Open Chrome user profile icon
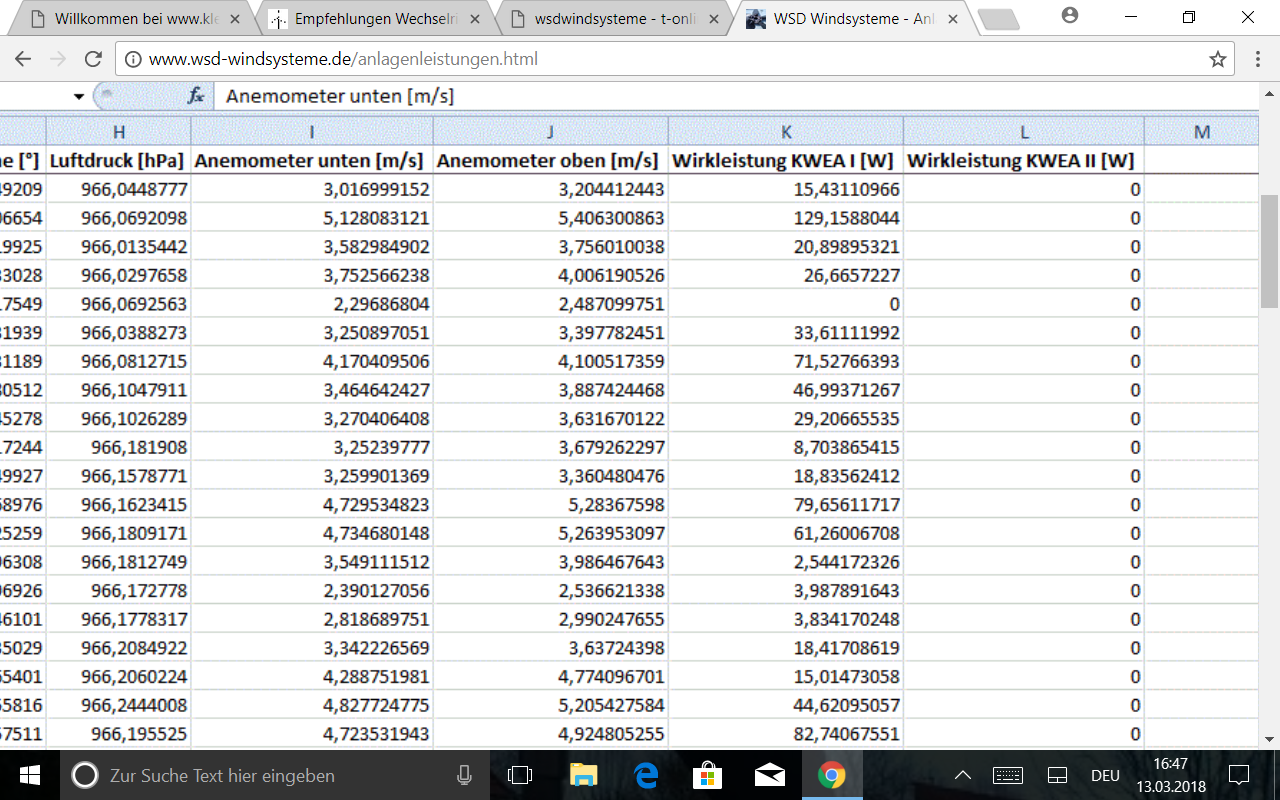This screenshot has width=1280, height=800. (x=1070, y=16)
